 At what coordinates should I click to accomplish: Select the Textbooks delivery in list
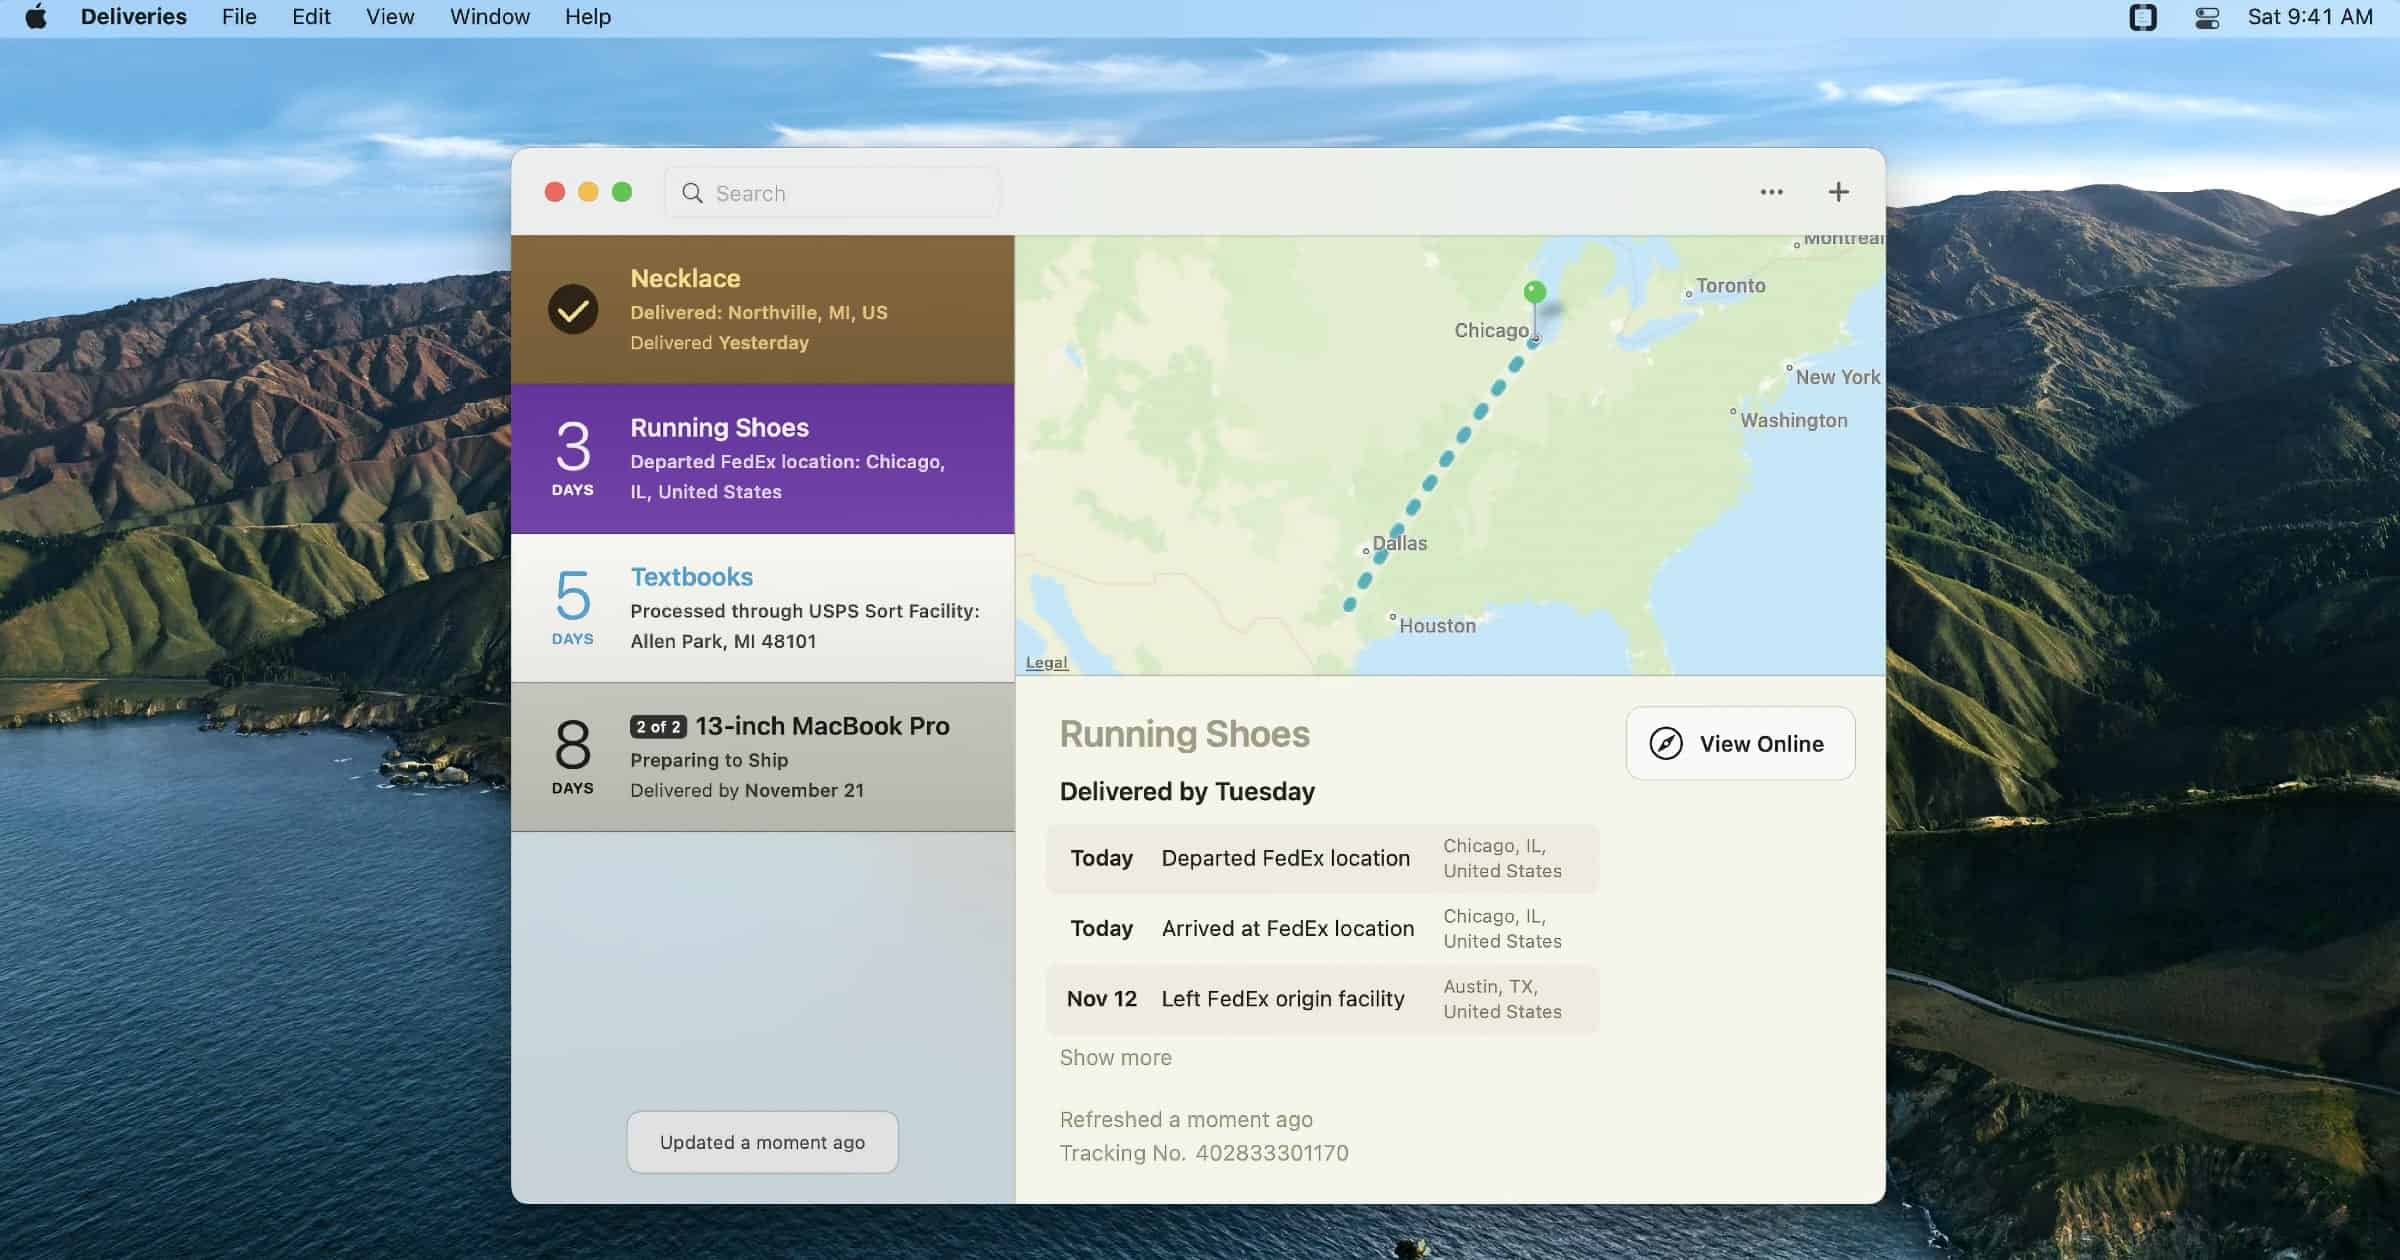click(762, 608)
